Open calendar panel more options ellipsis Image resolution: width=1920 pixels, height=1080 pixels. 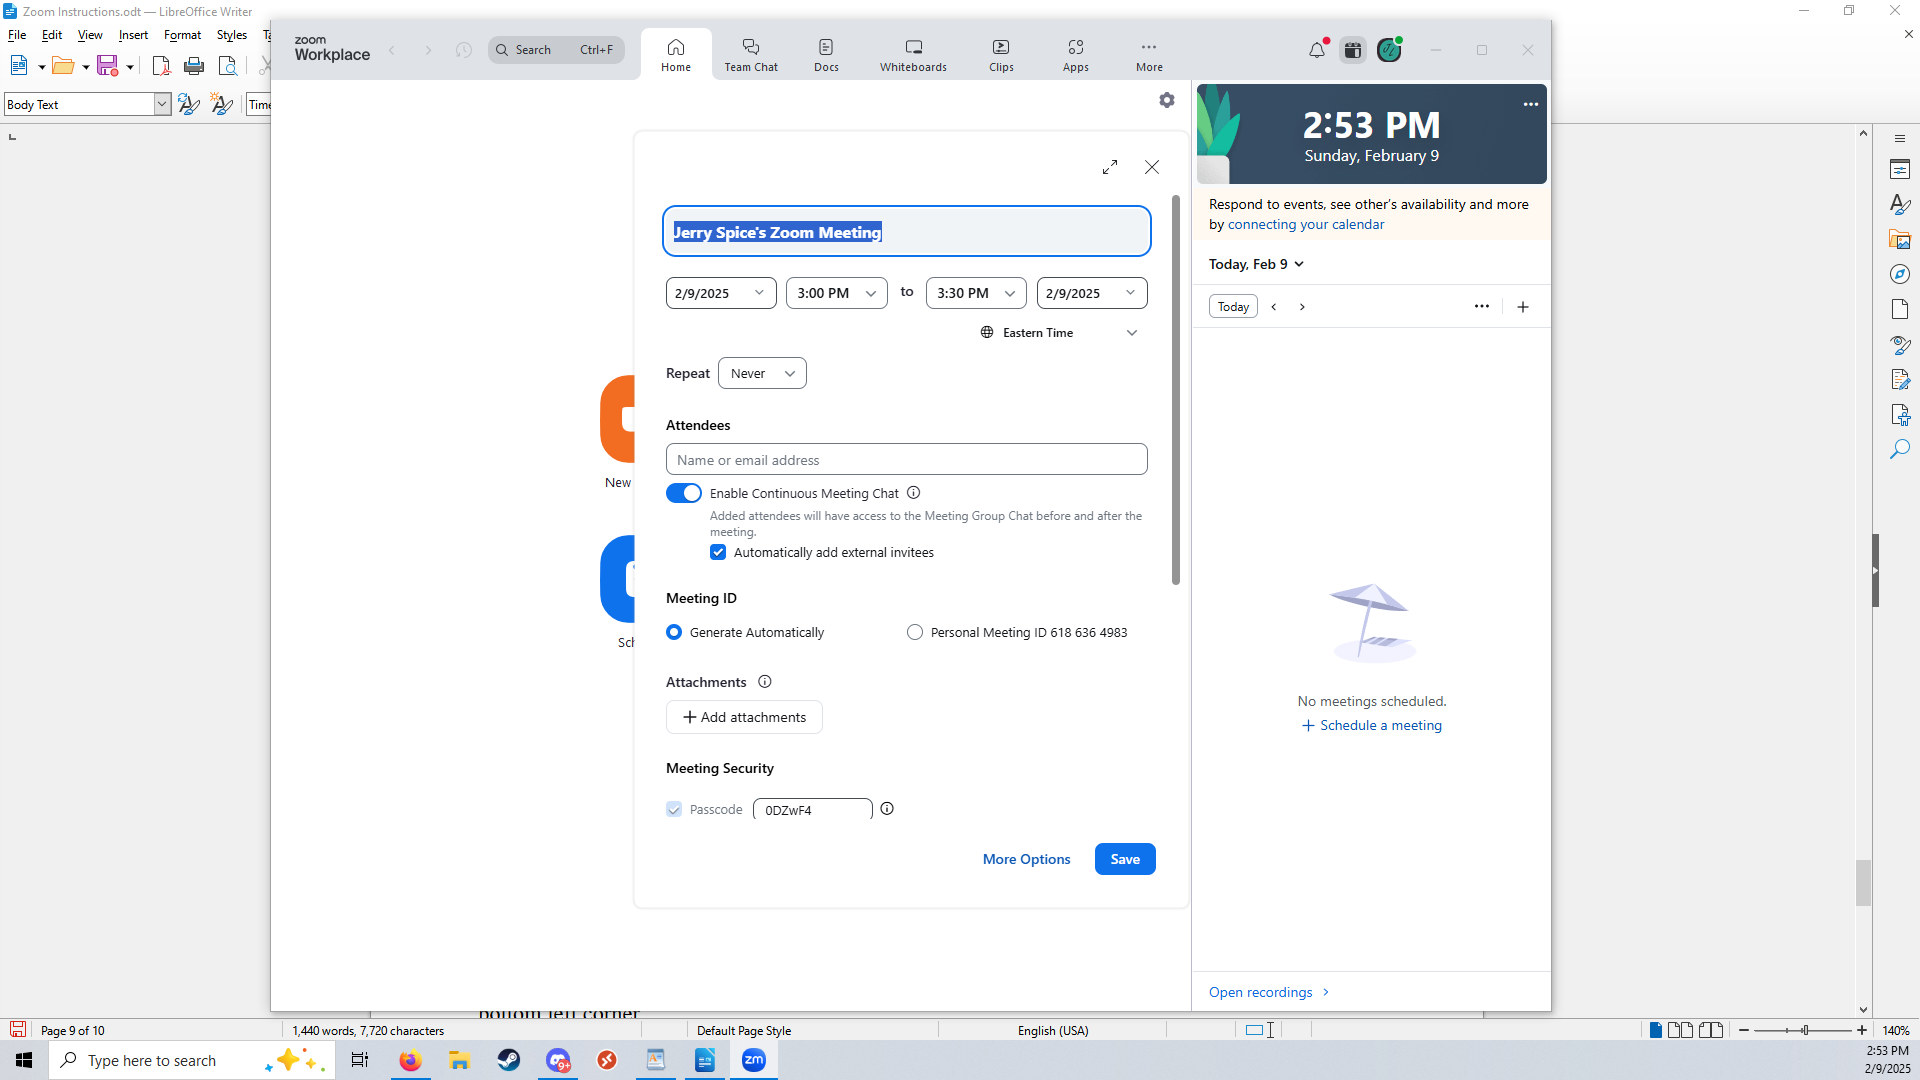1482,307
